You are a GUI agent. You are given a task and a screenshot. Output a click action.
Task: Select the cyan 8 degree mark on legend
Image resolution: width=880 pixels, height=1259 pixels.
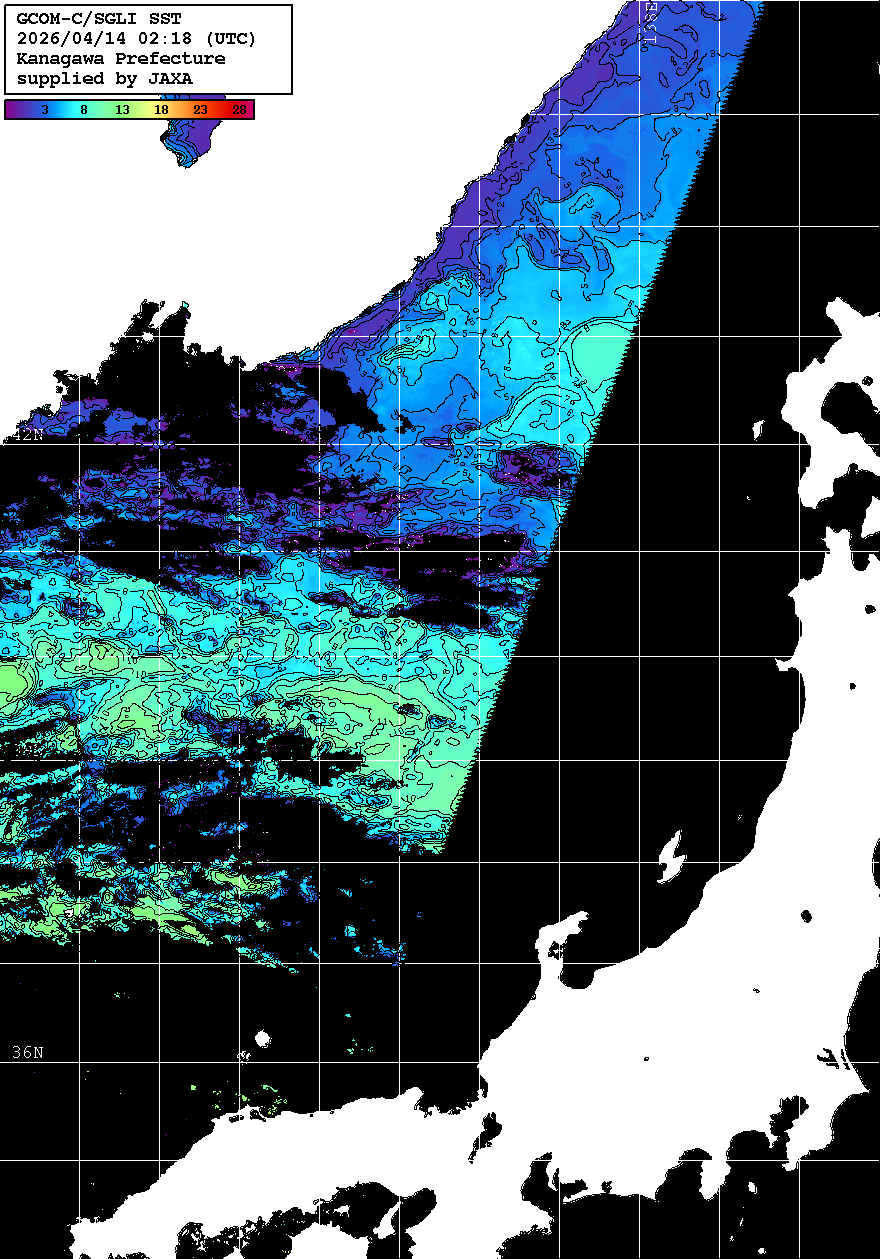pos(83,110)
